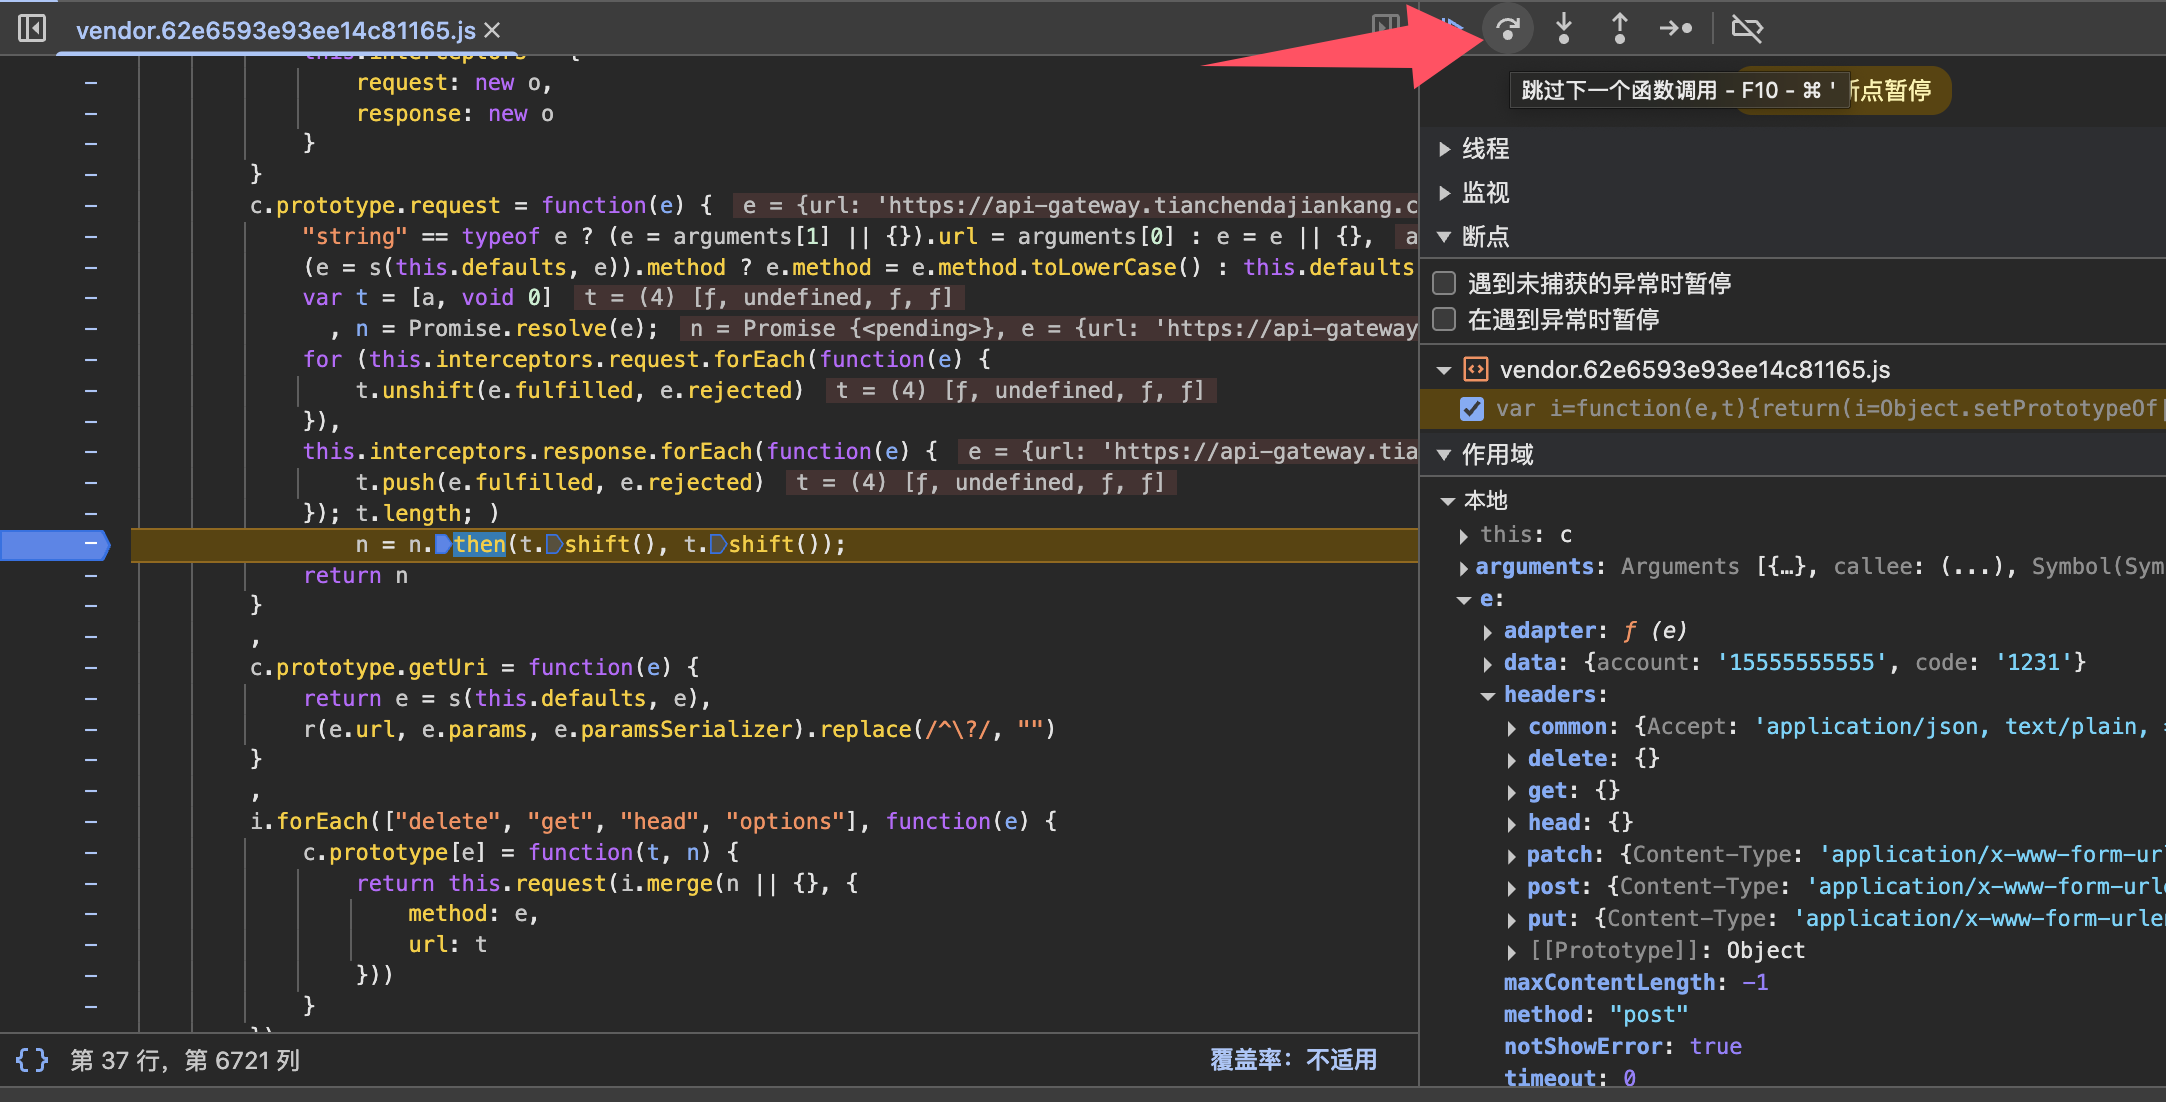Enable pause on uncaught exceptions checkbox

point(1444,283)
